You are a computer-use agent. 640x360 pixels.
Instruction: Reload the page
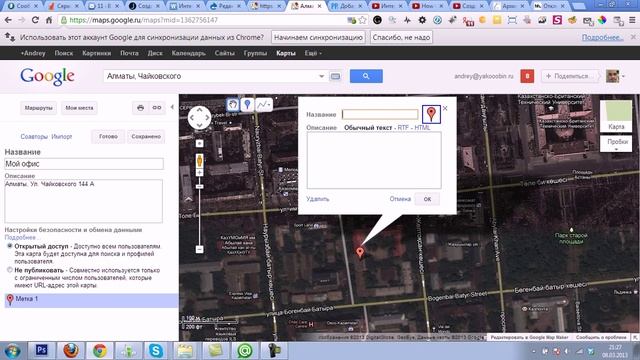35,20
